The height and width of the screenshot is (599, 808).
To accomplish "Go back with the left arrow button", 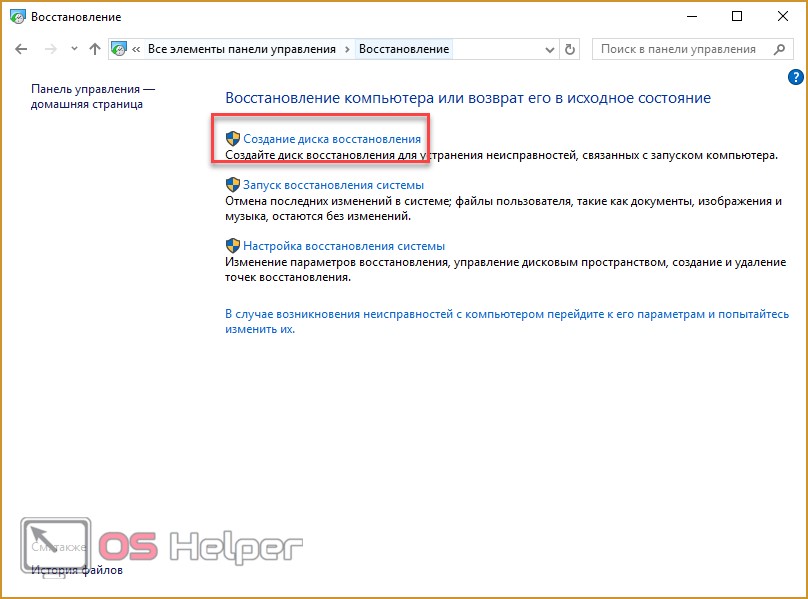I will tap(21, 49).
